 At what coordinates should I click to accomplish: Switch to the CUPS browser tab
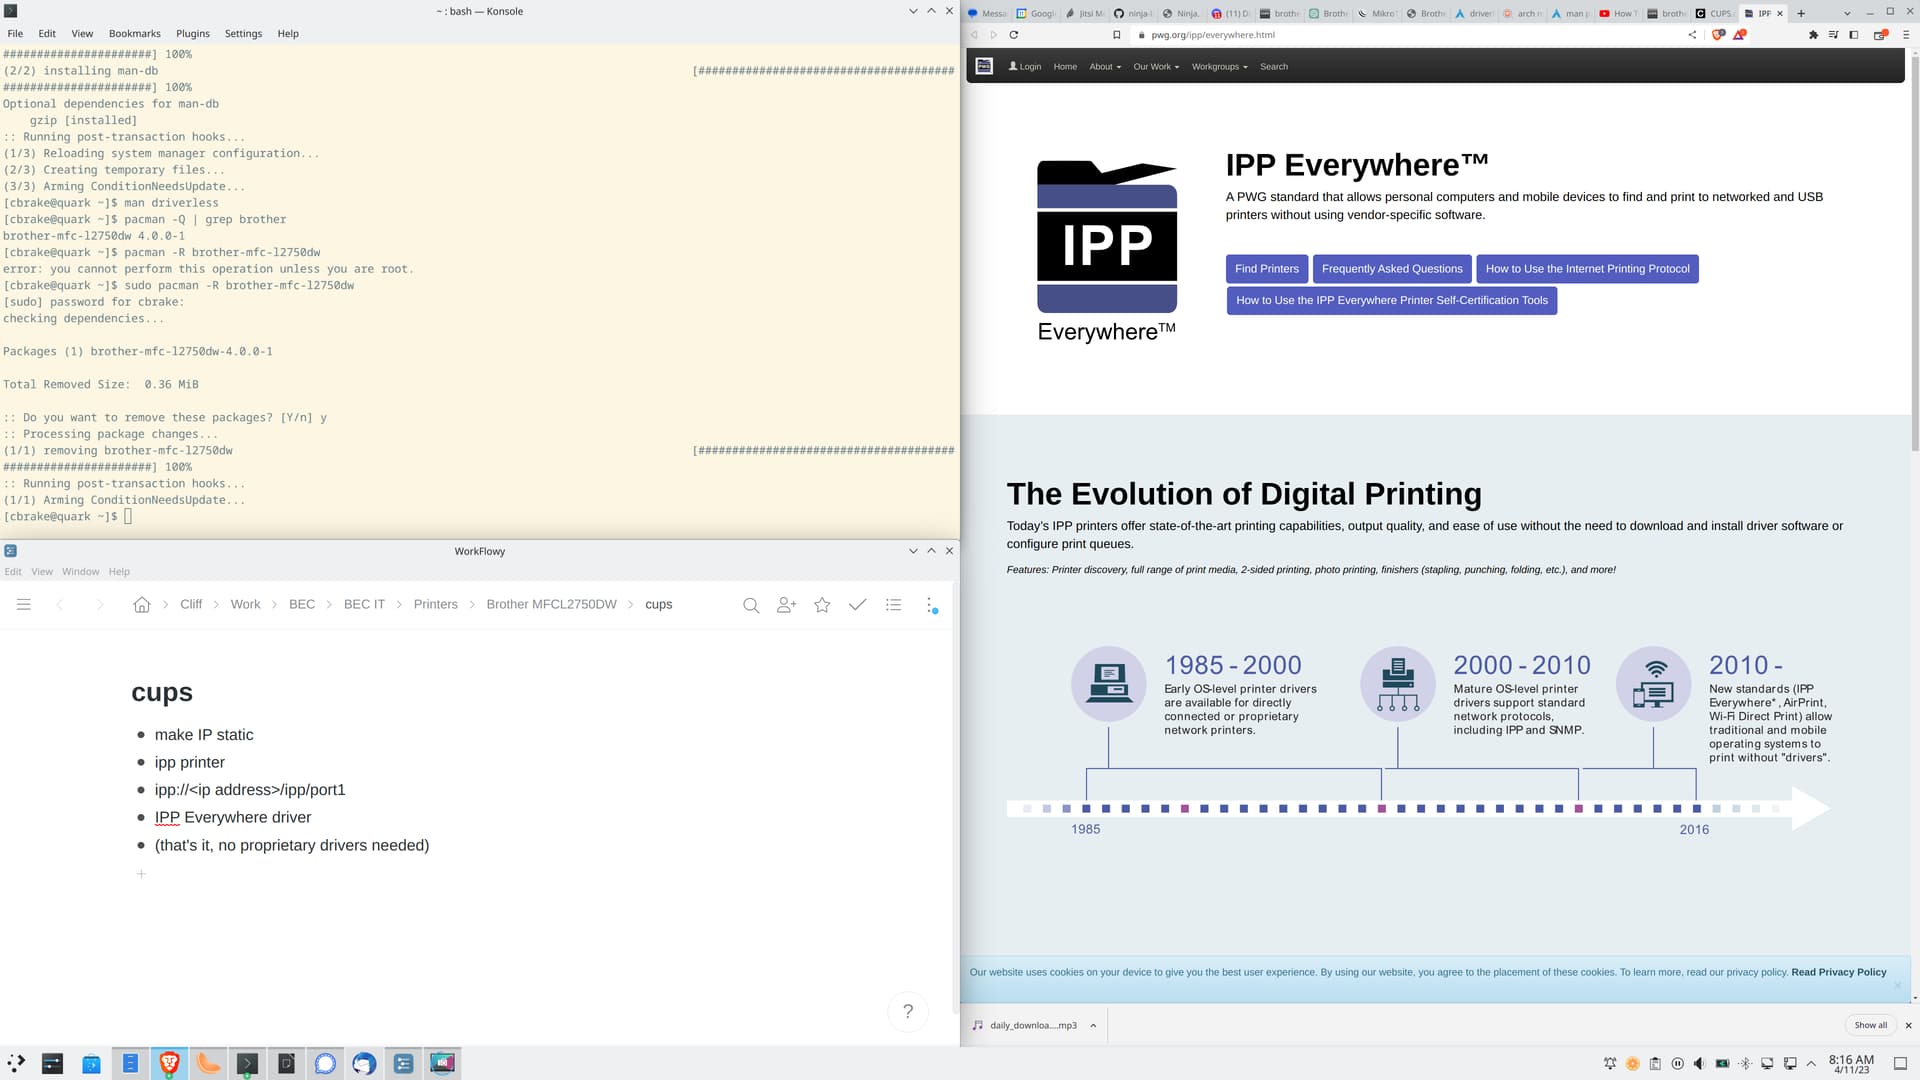(x=1716, y=13)
